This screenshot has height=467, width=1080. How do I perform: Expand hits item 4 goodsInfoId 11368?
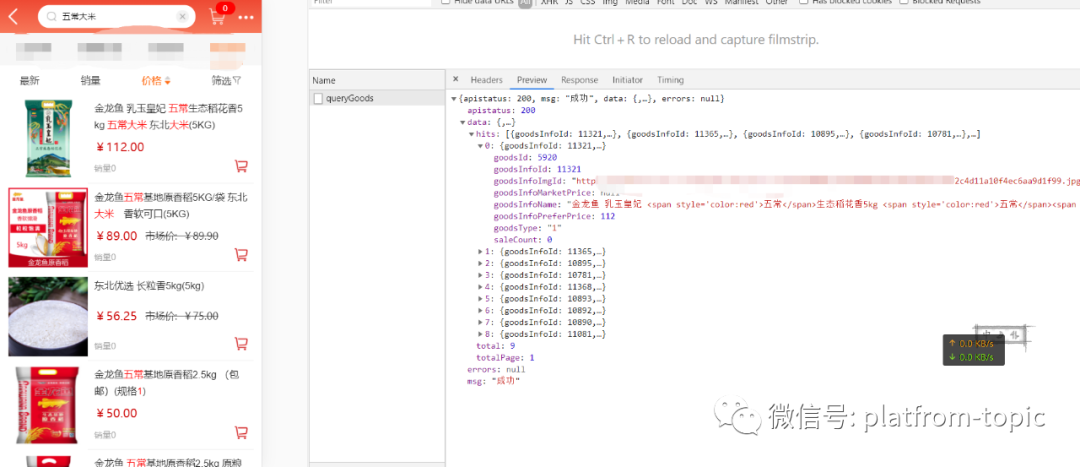pos(480,287)
